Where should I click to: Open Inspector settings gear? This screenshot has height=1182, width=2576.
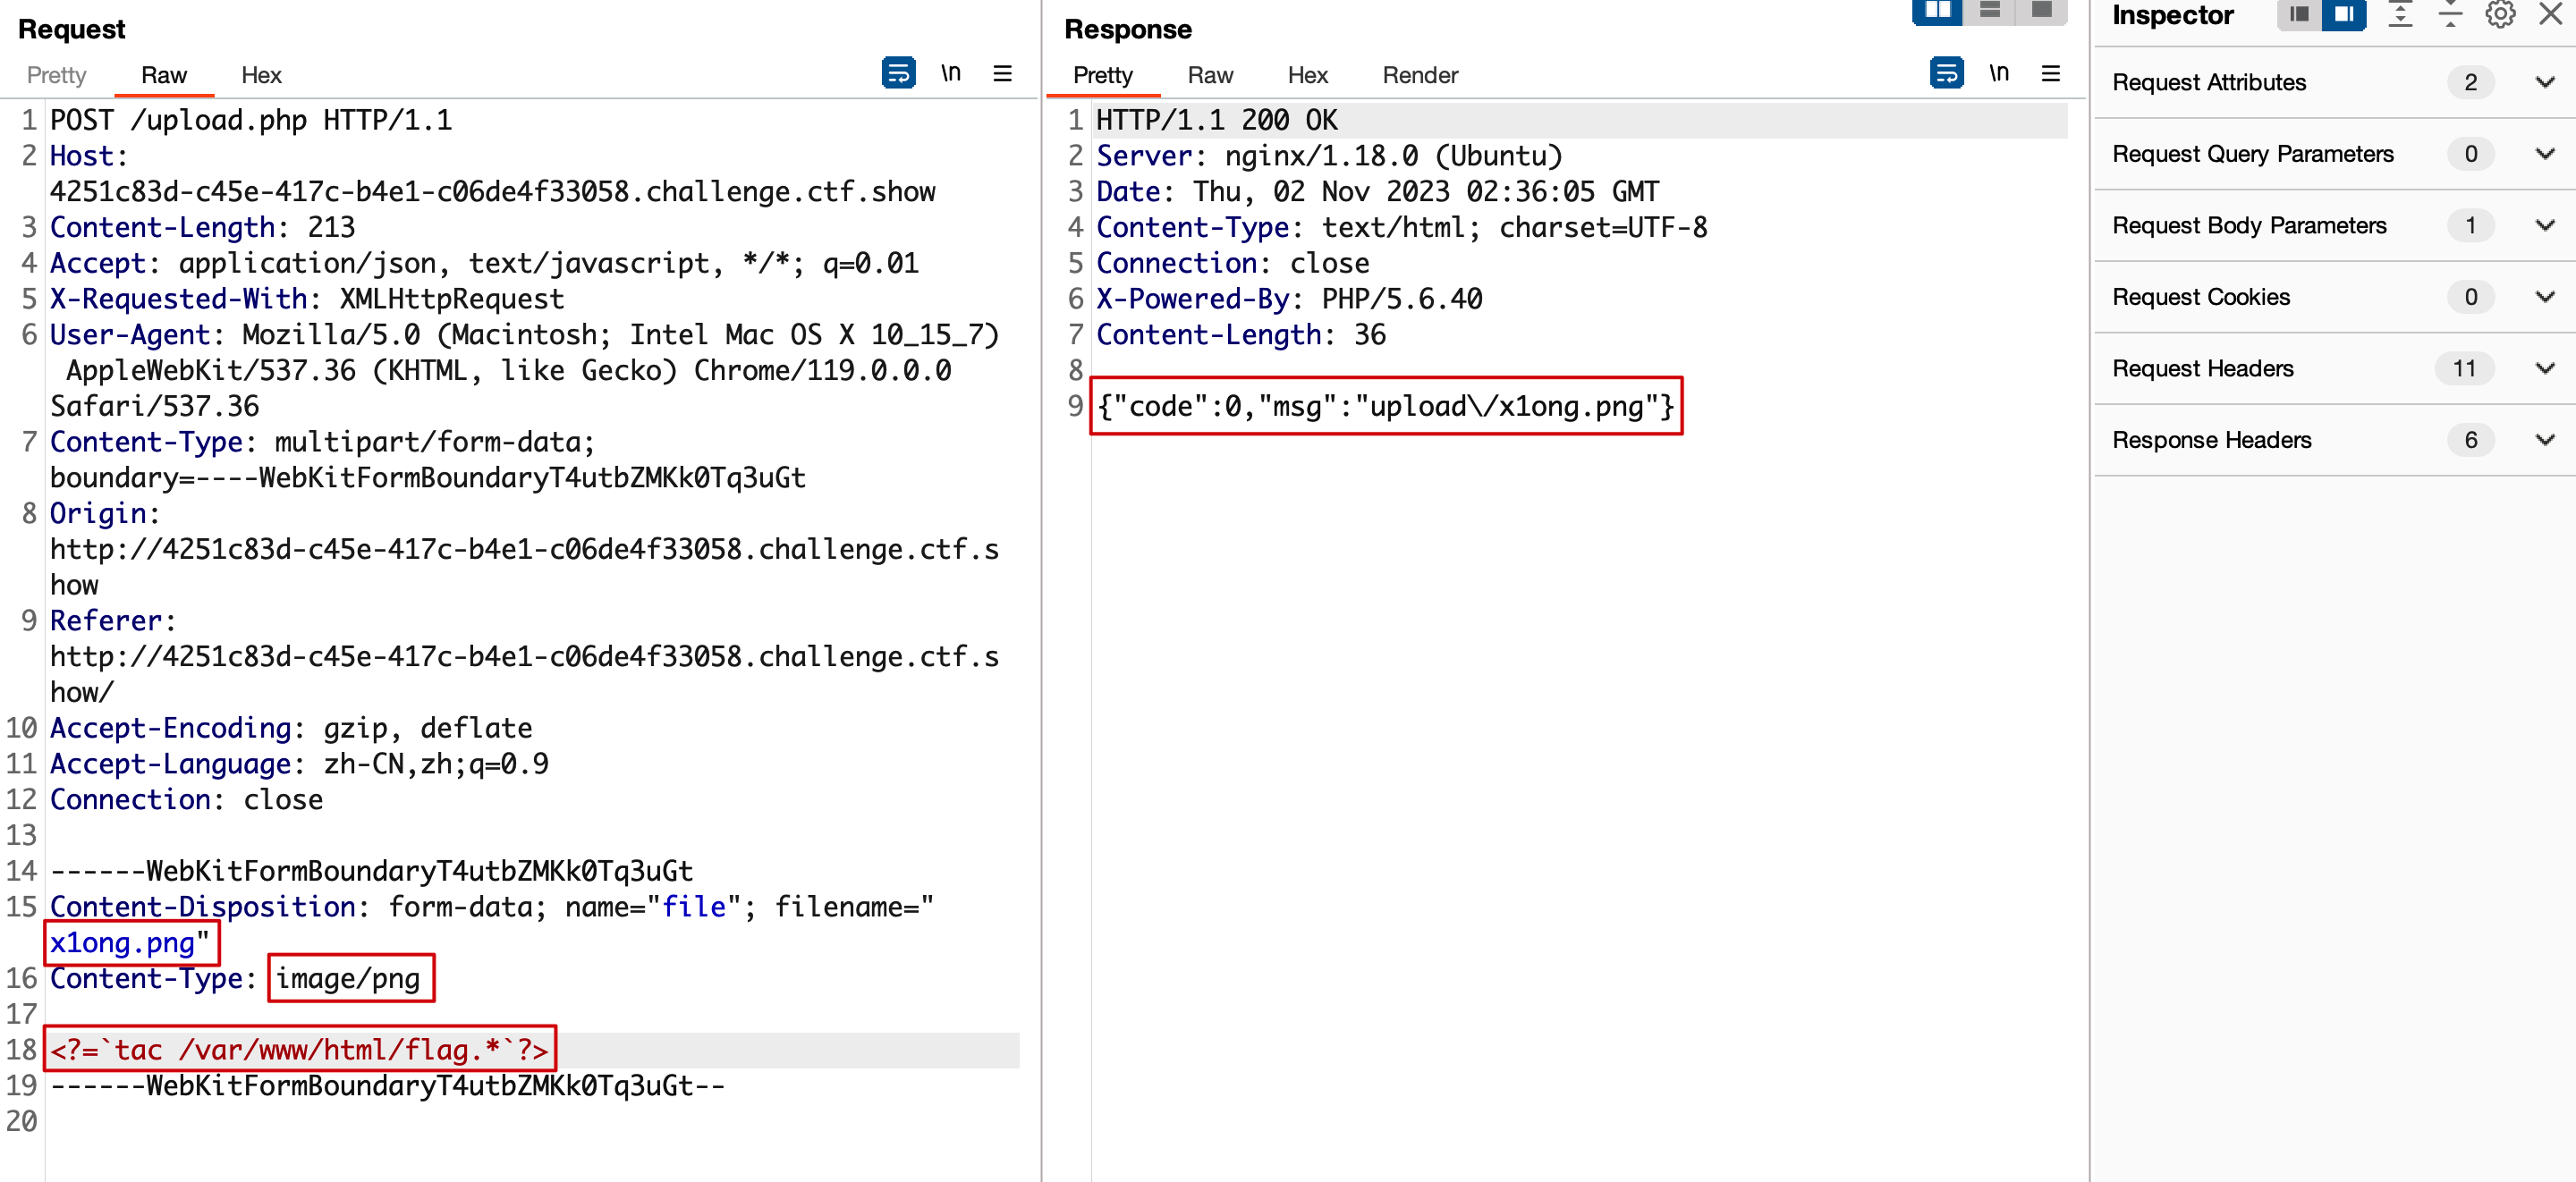point(2500,14)
